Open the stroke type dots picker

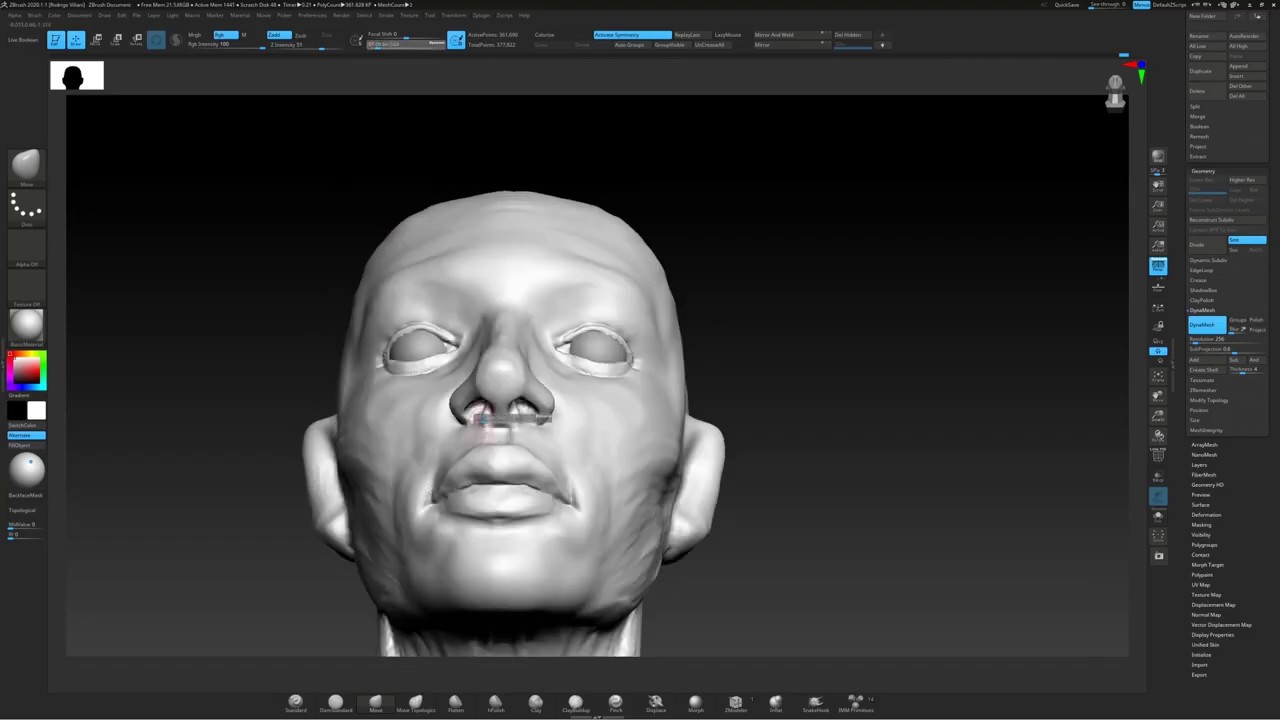click(26, 207)
